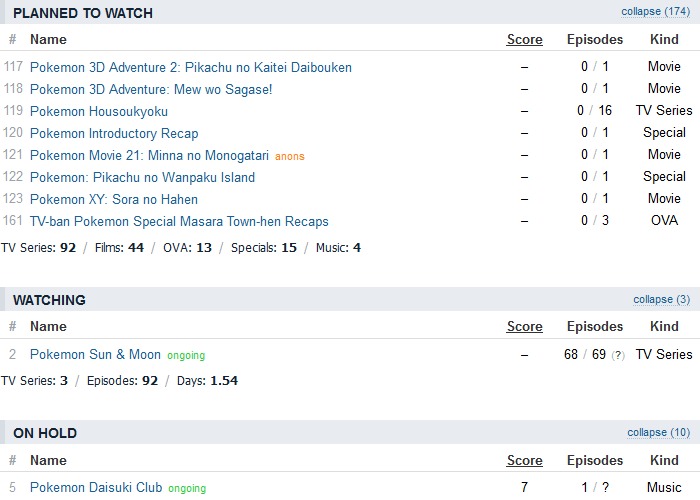The width and height of the screenshot is (700, 500).
Task: Open Pokemon 3D Adventure 2 Pikachu entry
Action: click(x=191, y=67)
